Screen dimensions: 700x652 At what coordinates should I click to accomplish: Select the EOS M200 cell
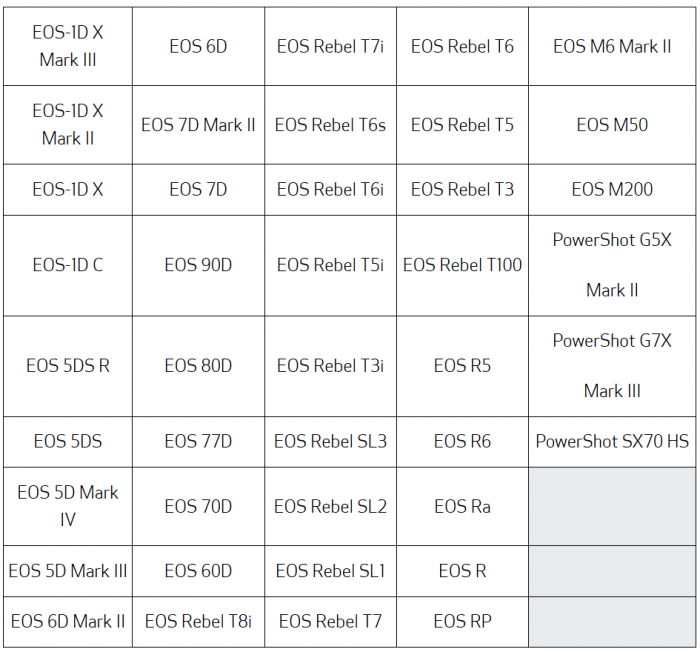coord(612,189)
